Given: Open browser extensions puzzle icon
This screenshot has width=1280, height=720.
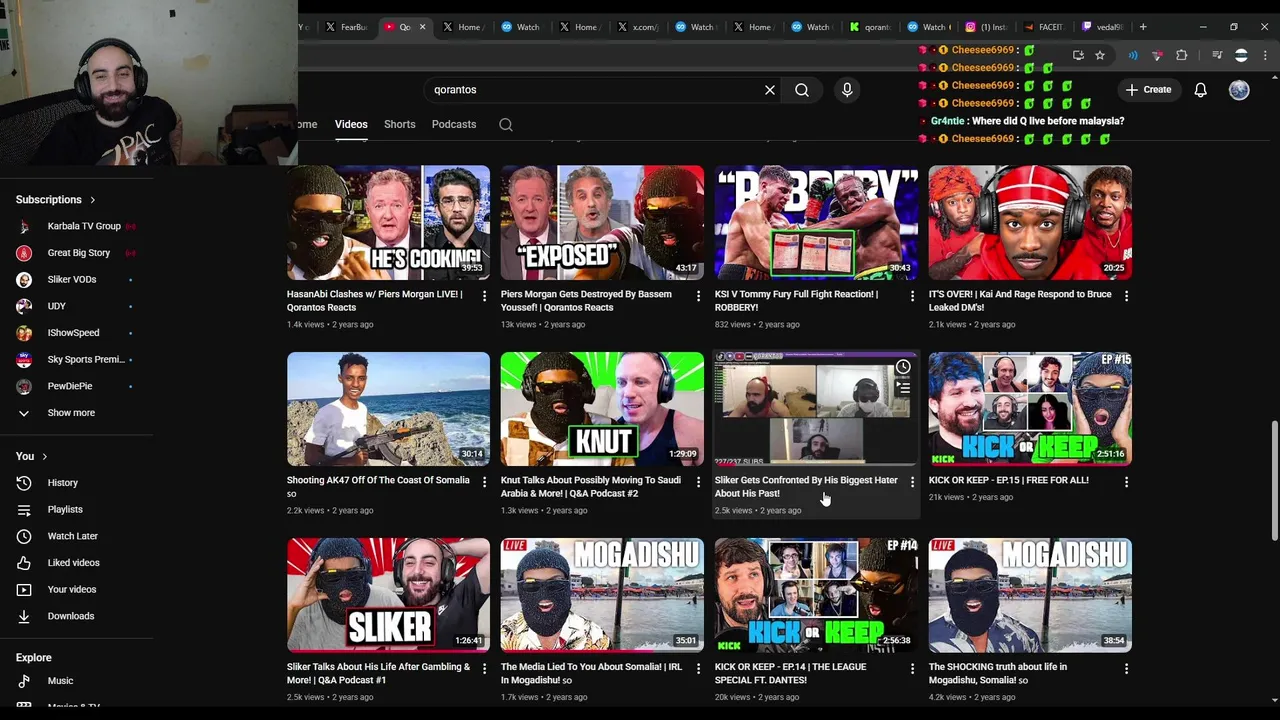Looking at the screenshot, I should click(1181, 56).
